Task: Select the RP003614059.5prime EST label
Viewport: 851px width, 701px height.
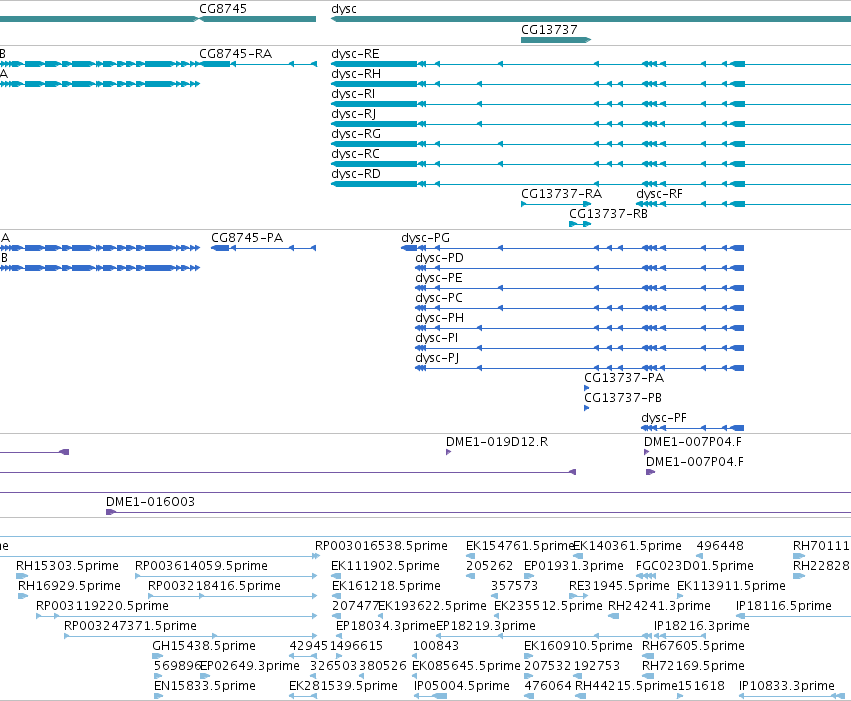Action: click(x=201, y=566)
